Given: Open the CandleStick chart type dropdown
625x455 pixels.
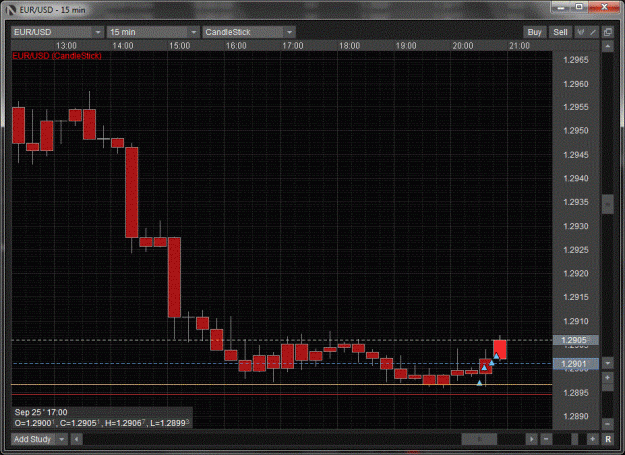Looking at the screenshot, I should tap(249, 32).
